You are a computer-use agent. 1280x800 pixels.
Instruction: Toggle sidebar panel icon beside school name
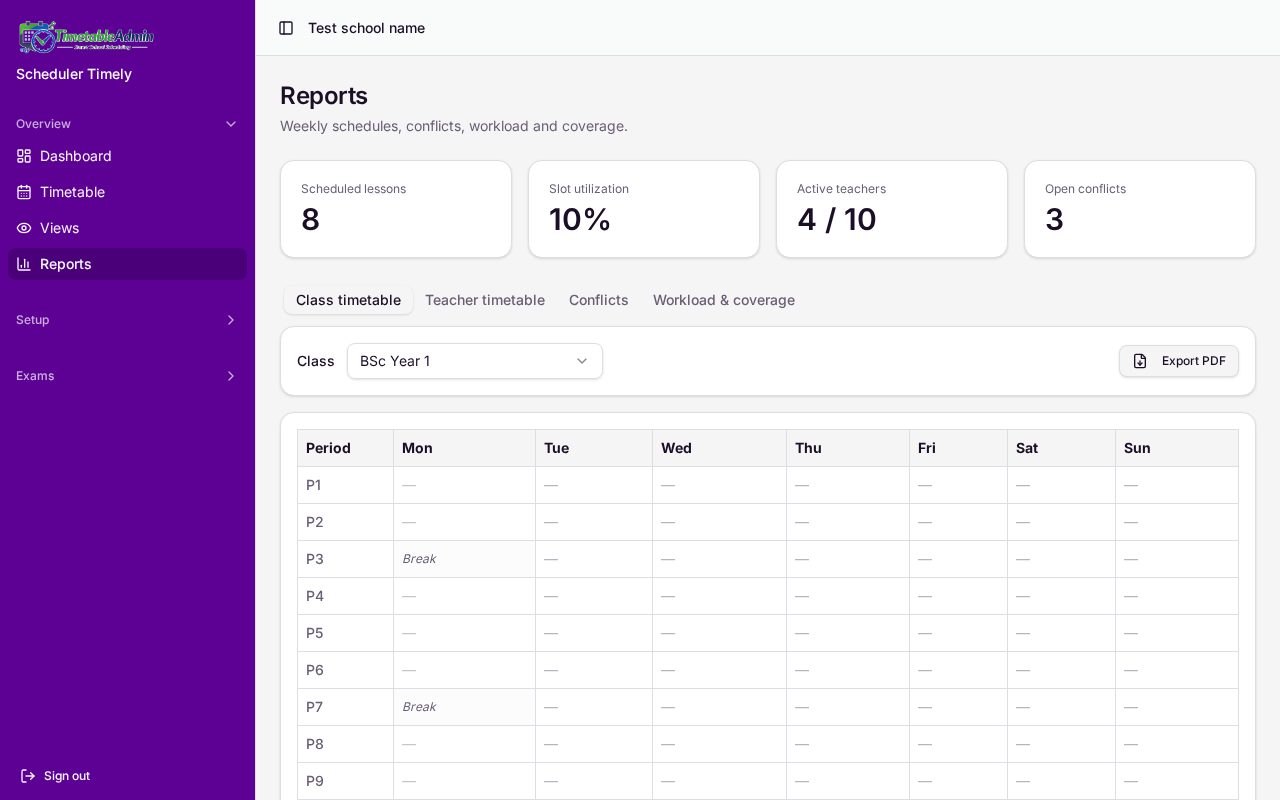pyautogui.click(x=286, y=28)
